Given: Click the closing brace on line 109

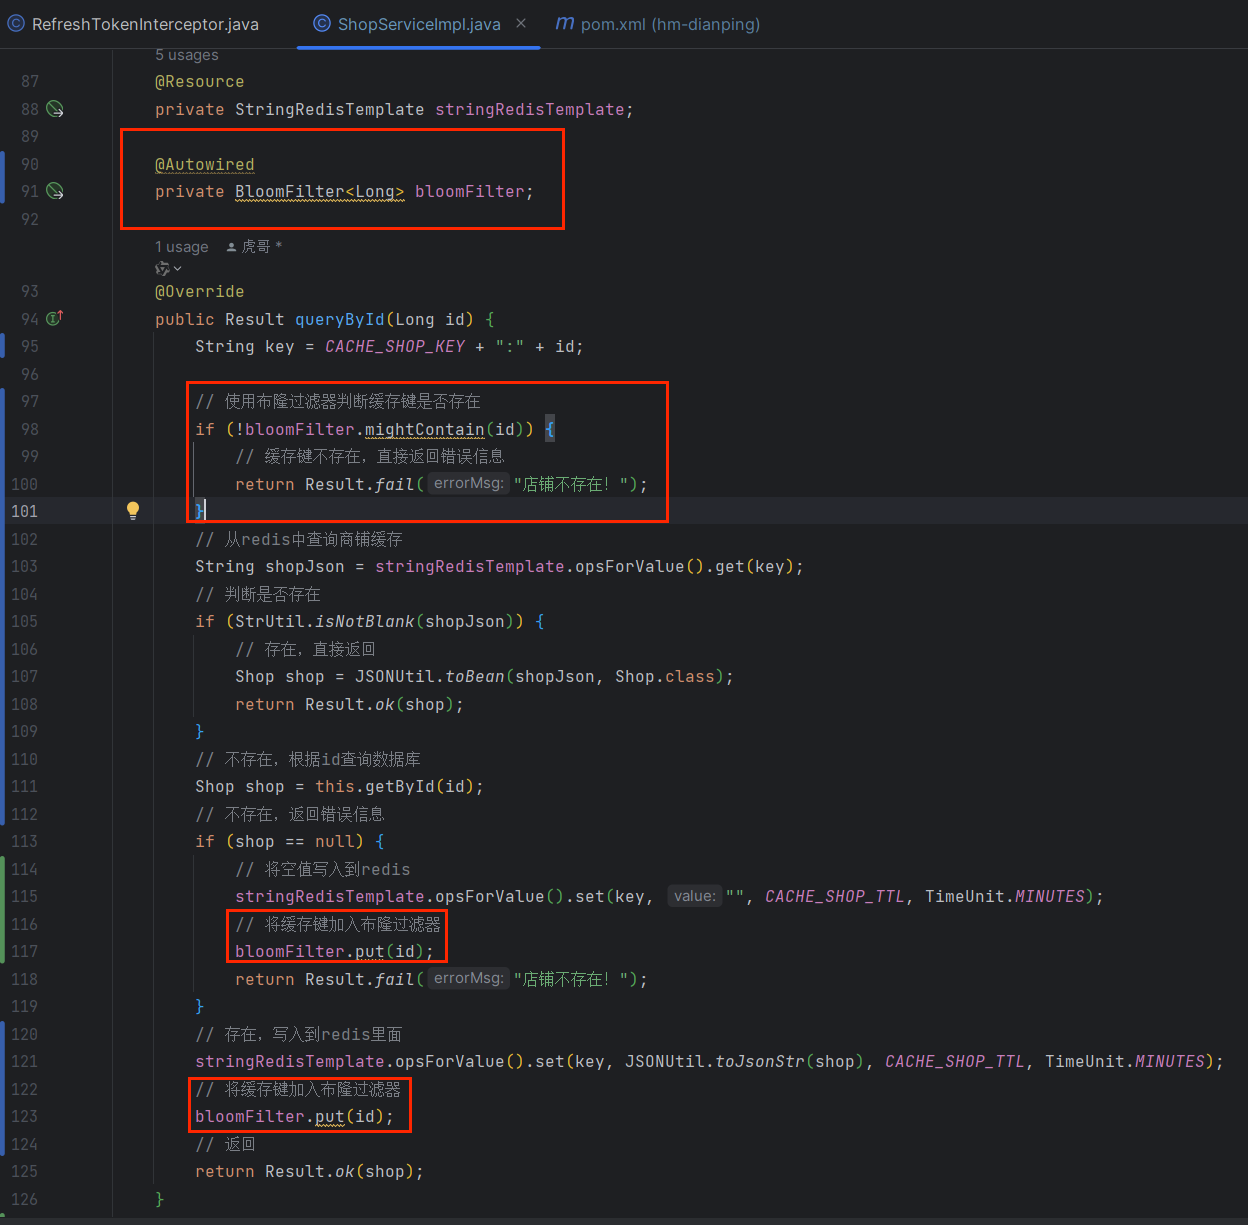Looking at the screenshot, I should pyautogui.click(x=199, y=731).
